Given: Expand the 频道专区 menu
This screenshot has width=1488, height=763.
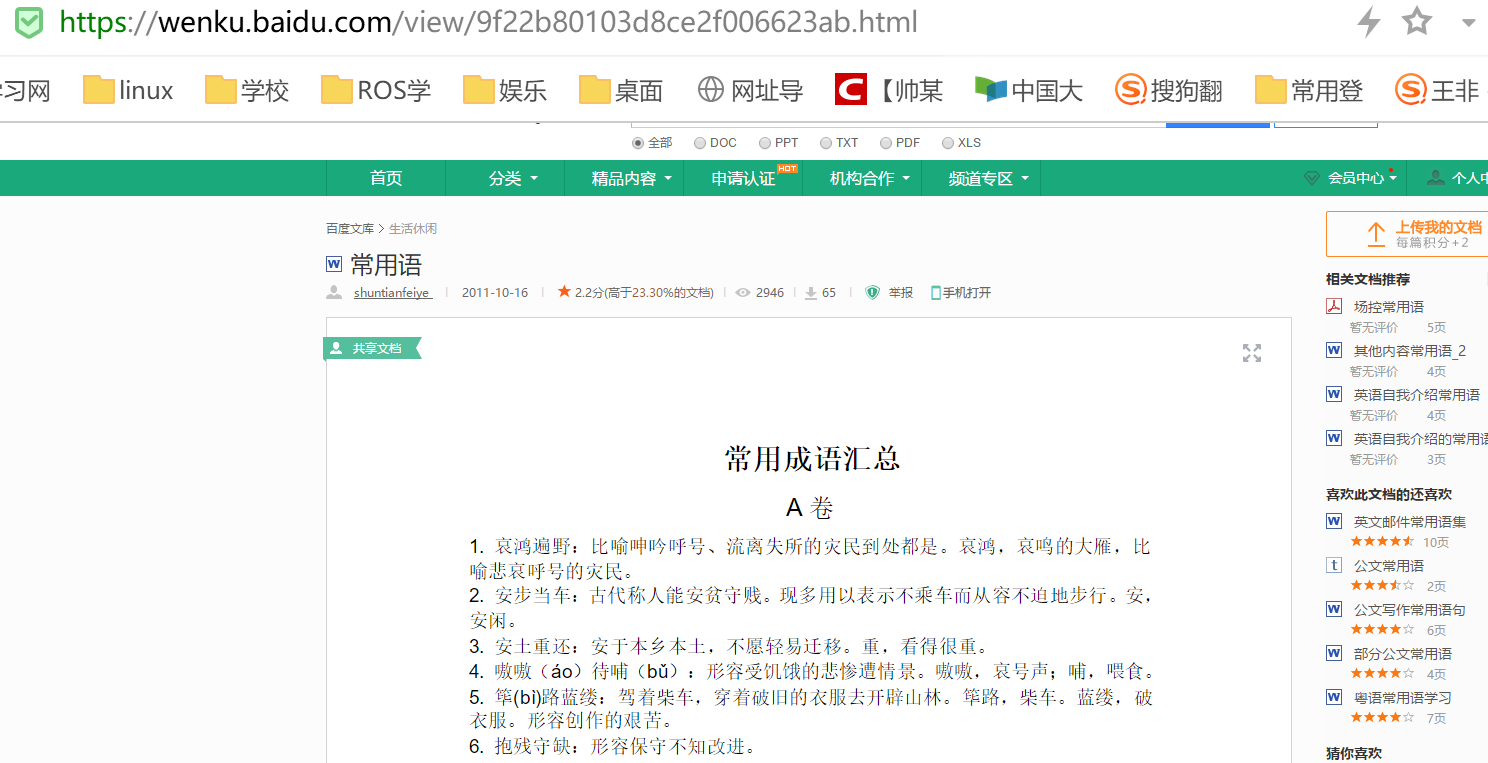Looking at the screenshot, I should [x=988, y=178].
